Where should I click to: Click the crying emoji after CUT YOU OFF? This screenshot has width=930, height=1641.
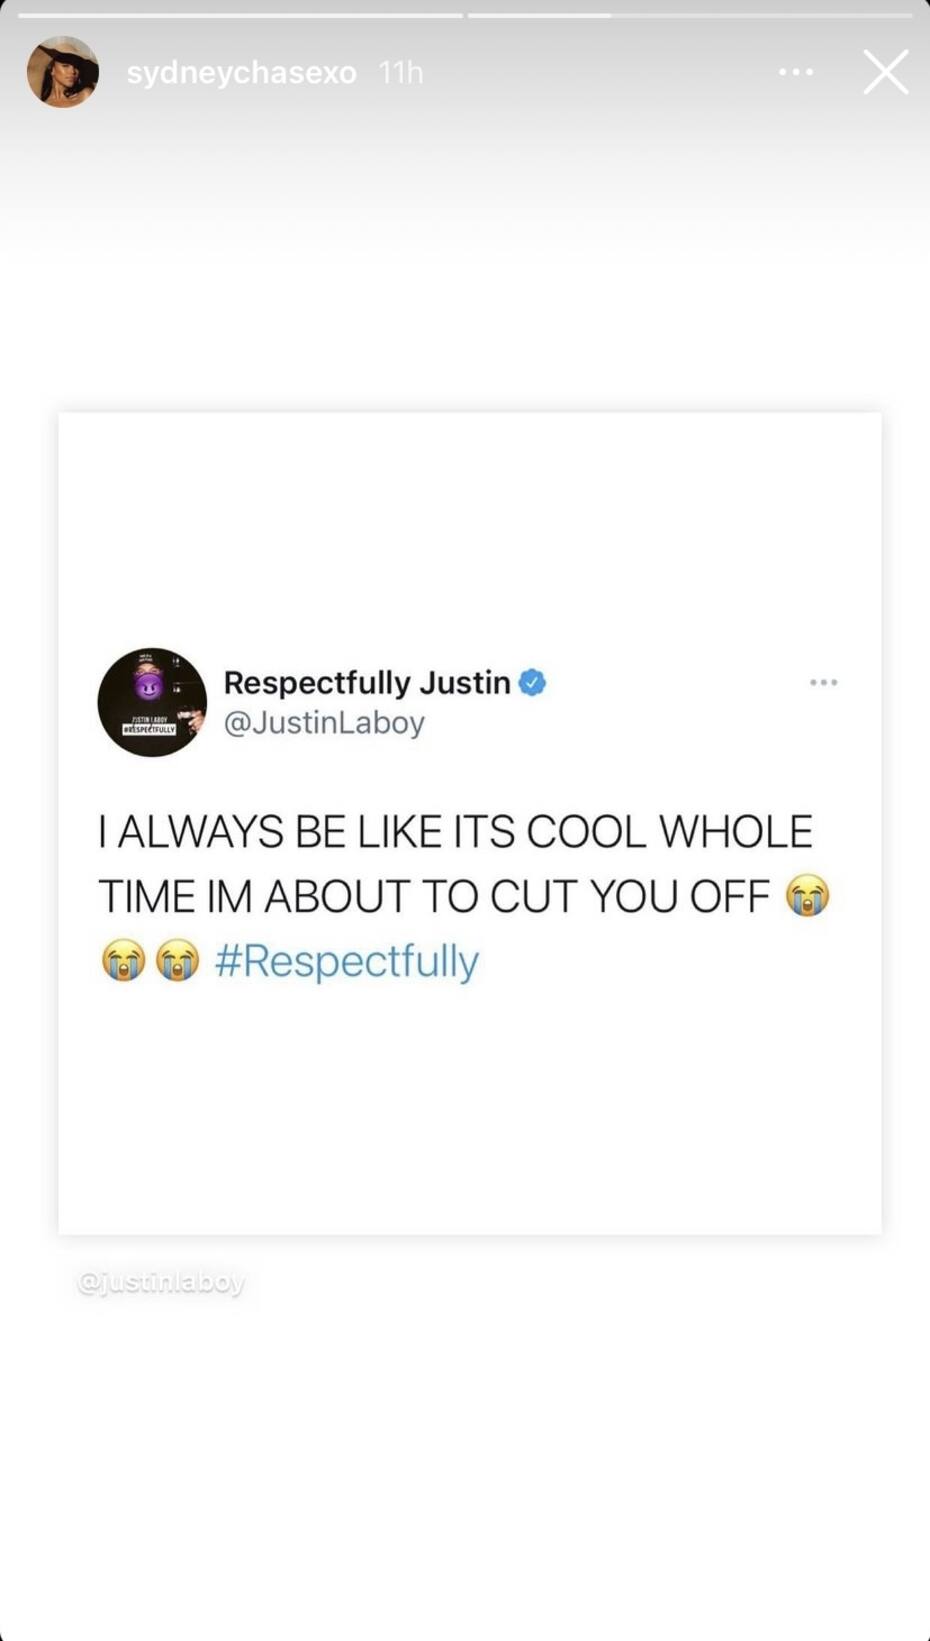(808, 895)
